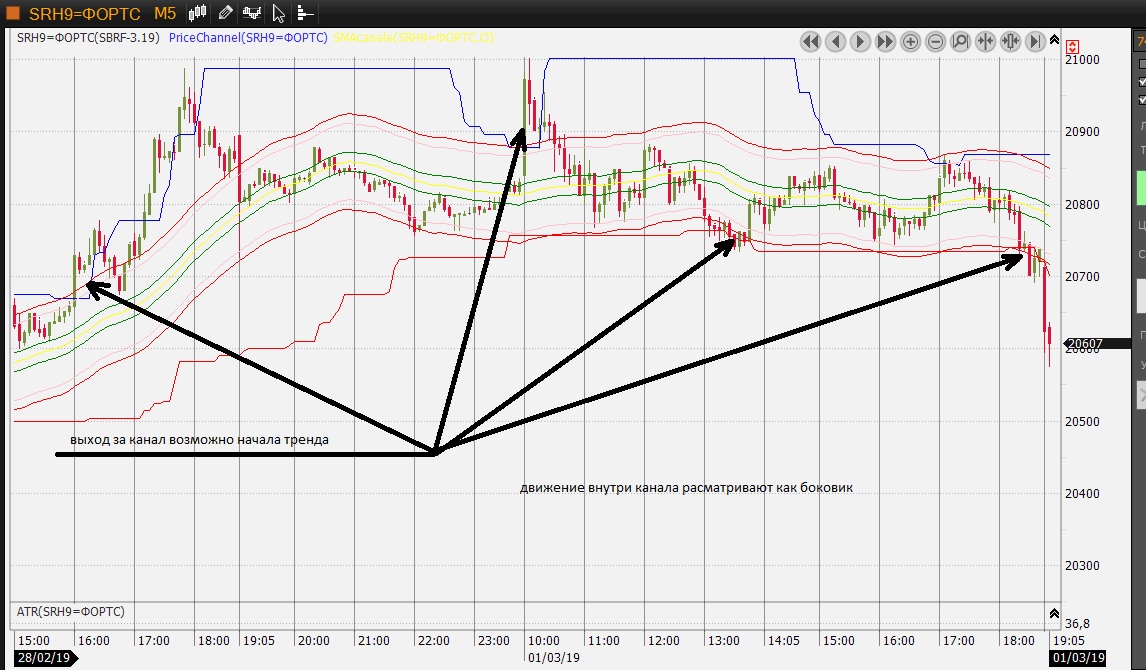Select the cursor pointer tool
The image size is (1146, 670).
pos(281,13)
